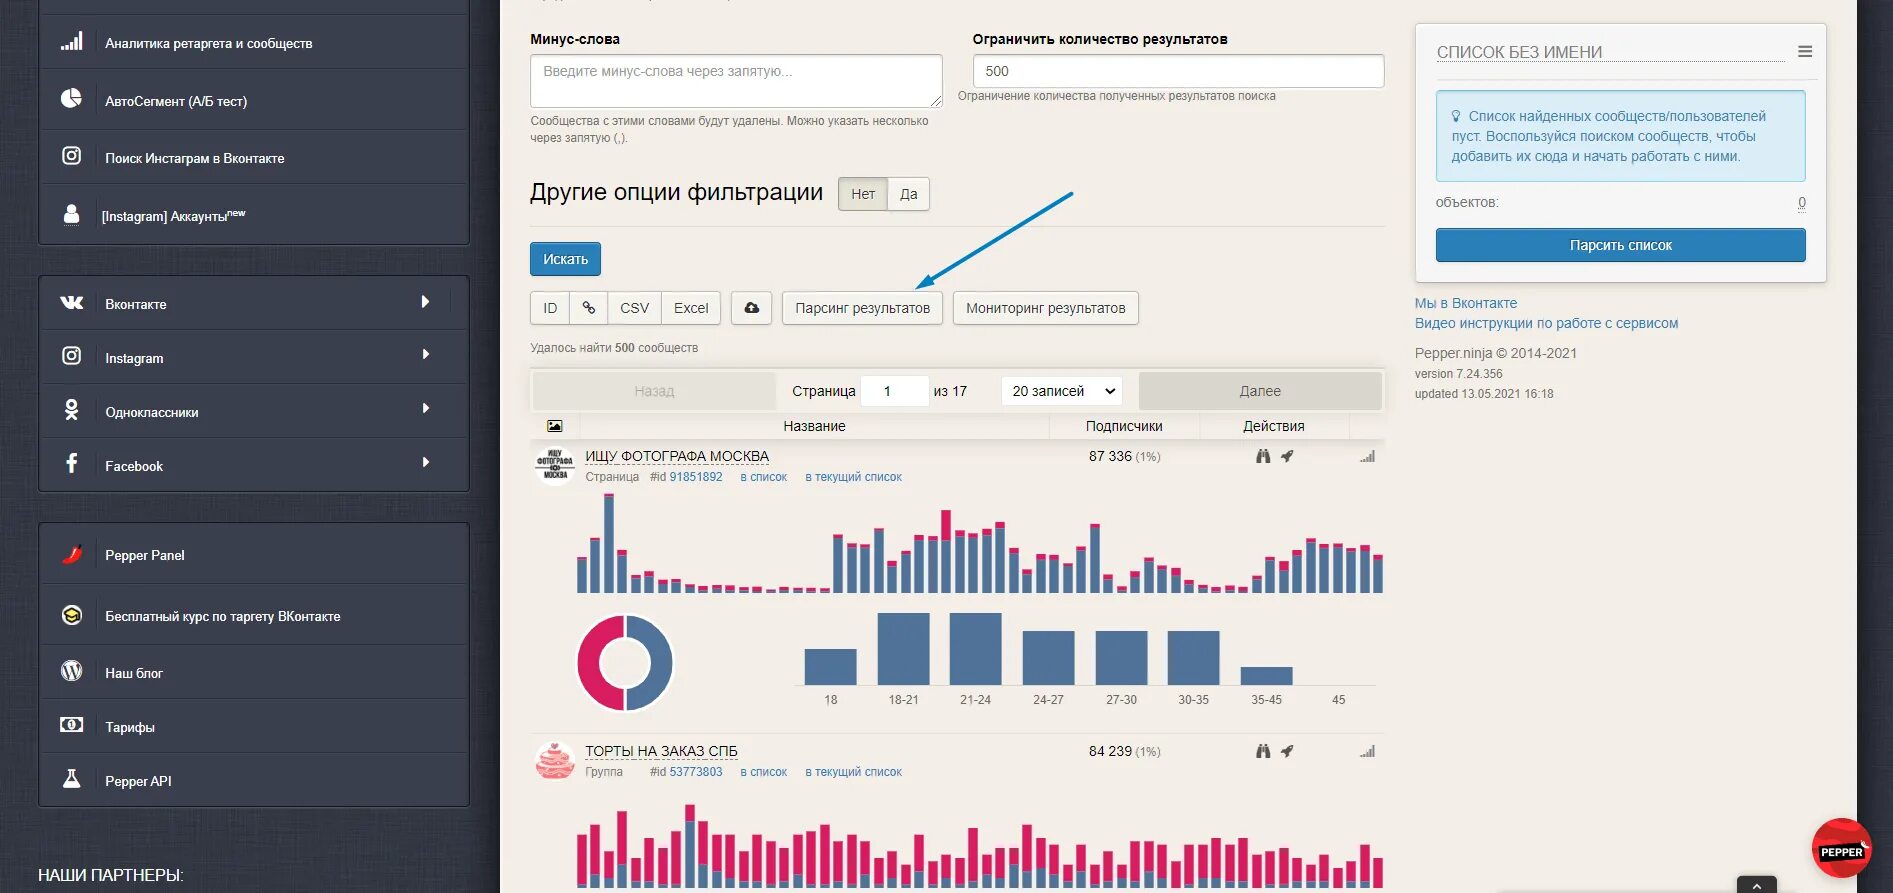Set other filter options to Да
Viewport: 1893px width, 893px height.
(x=908, y=194)
